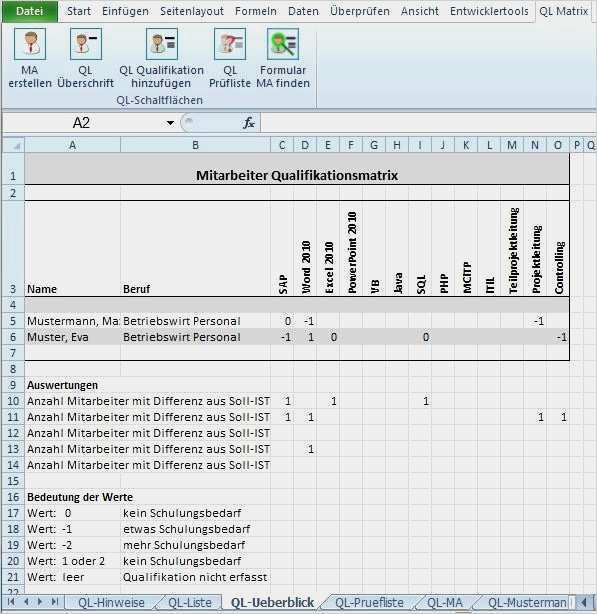
Task: Click the horizontal scrollbar left arrow
Action: click(585, 602)
